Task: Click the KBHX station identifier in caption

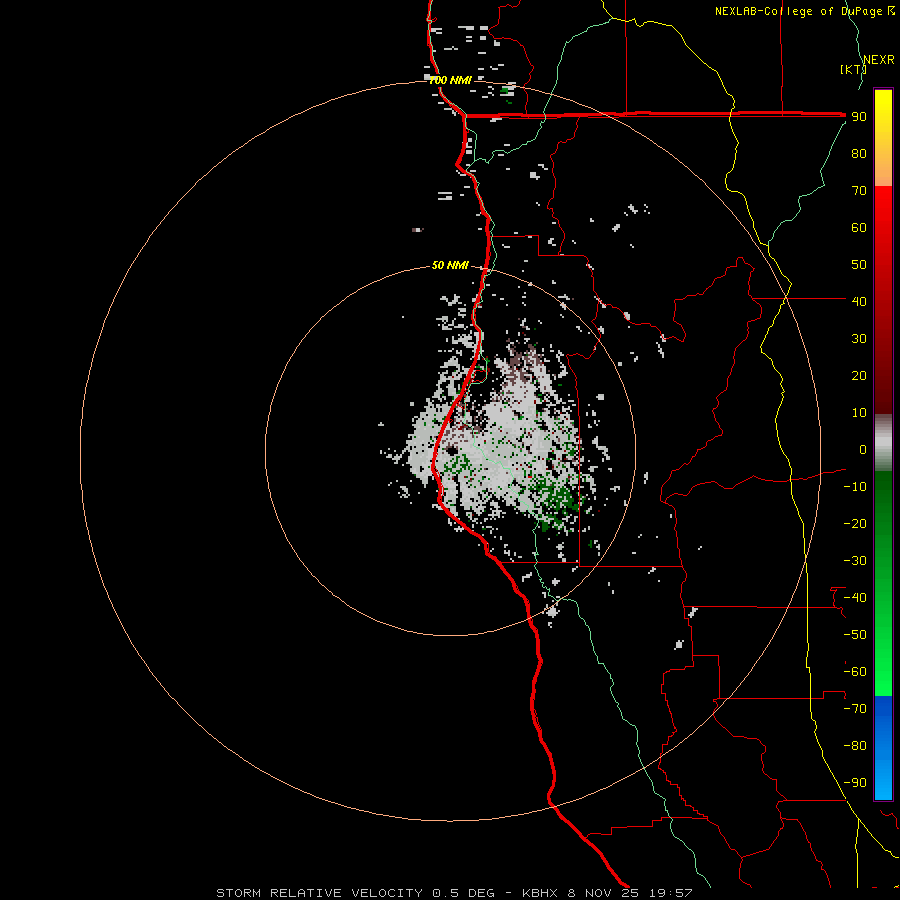Action: click(x=540, y=893)
